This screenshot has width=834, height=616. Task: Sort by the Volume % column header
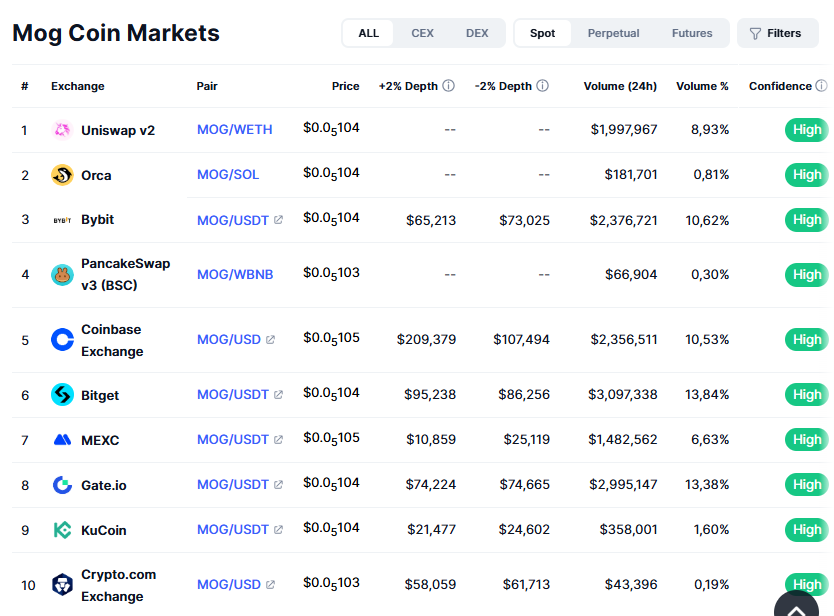[x=702, y=86]
